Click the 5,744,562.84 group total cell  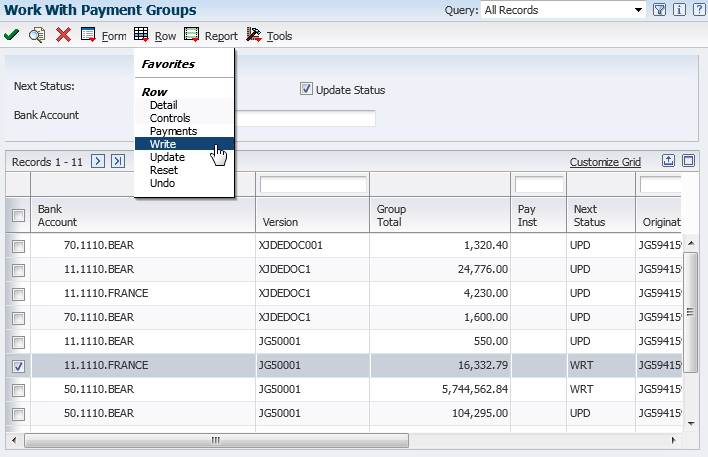(440, 389)
